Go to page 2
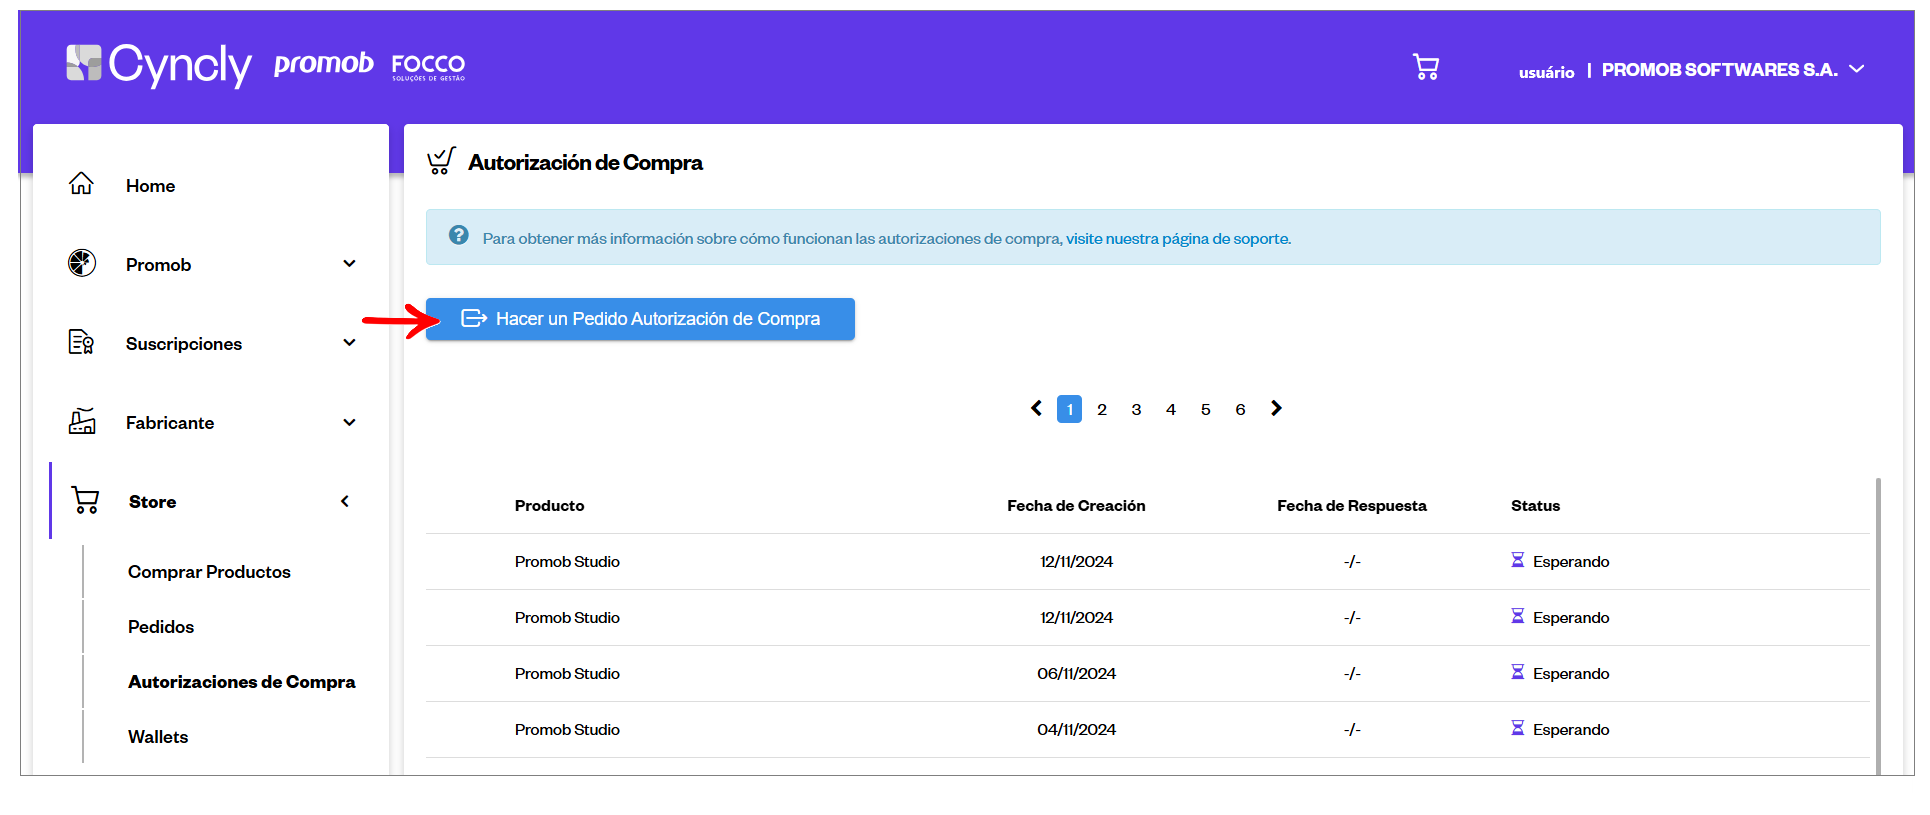Screen dimensions: 1930x815 (x=1102, y=409)
